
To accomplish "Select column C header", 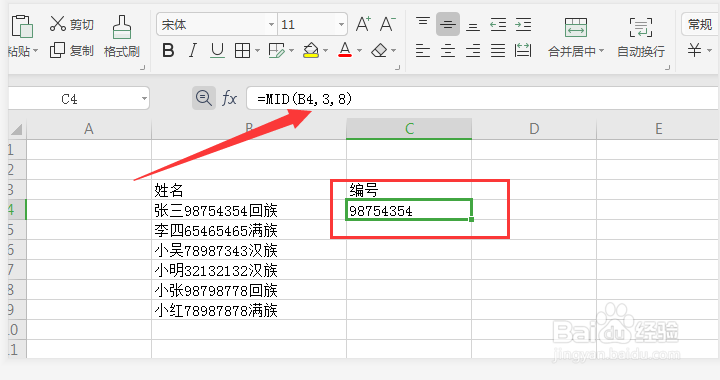I will click(x=409, y=129).
